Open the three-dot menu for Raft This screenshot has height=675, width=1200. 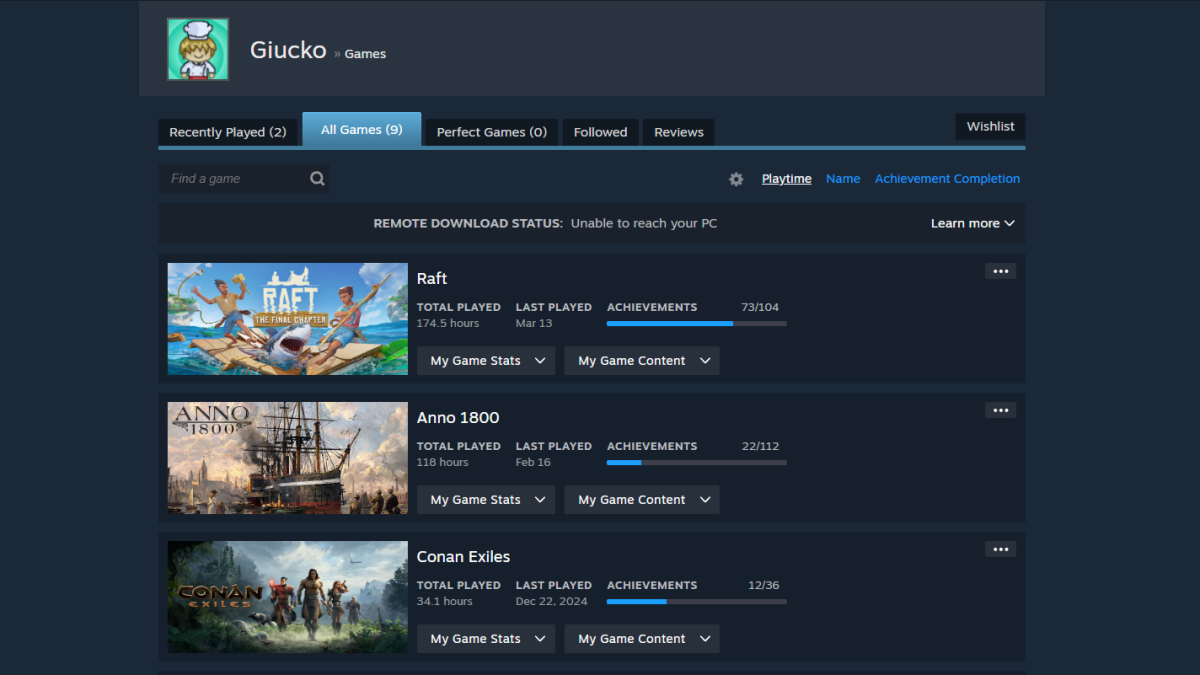tap(1000, 271)
